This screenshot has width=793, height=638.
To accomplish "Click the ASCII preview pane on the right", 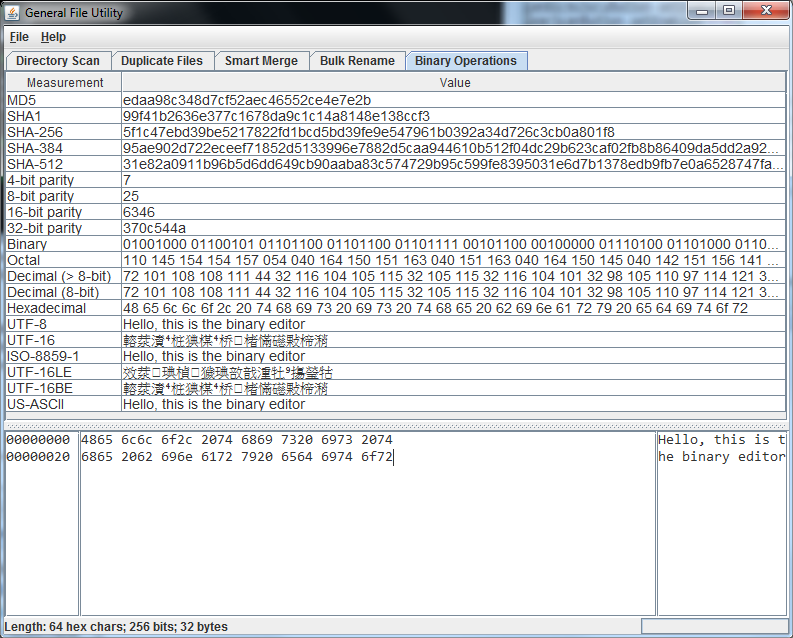I will coord(721,530).
